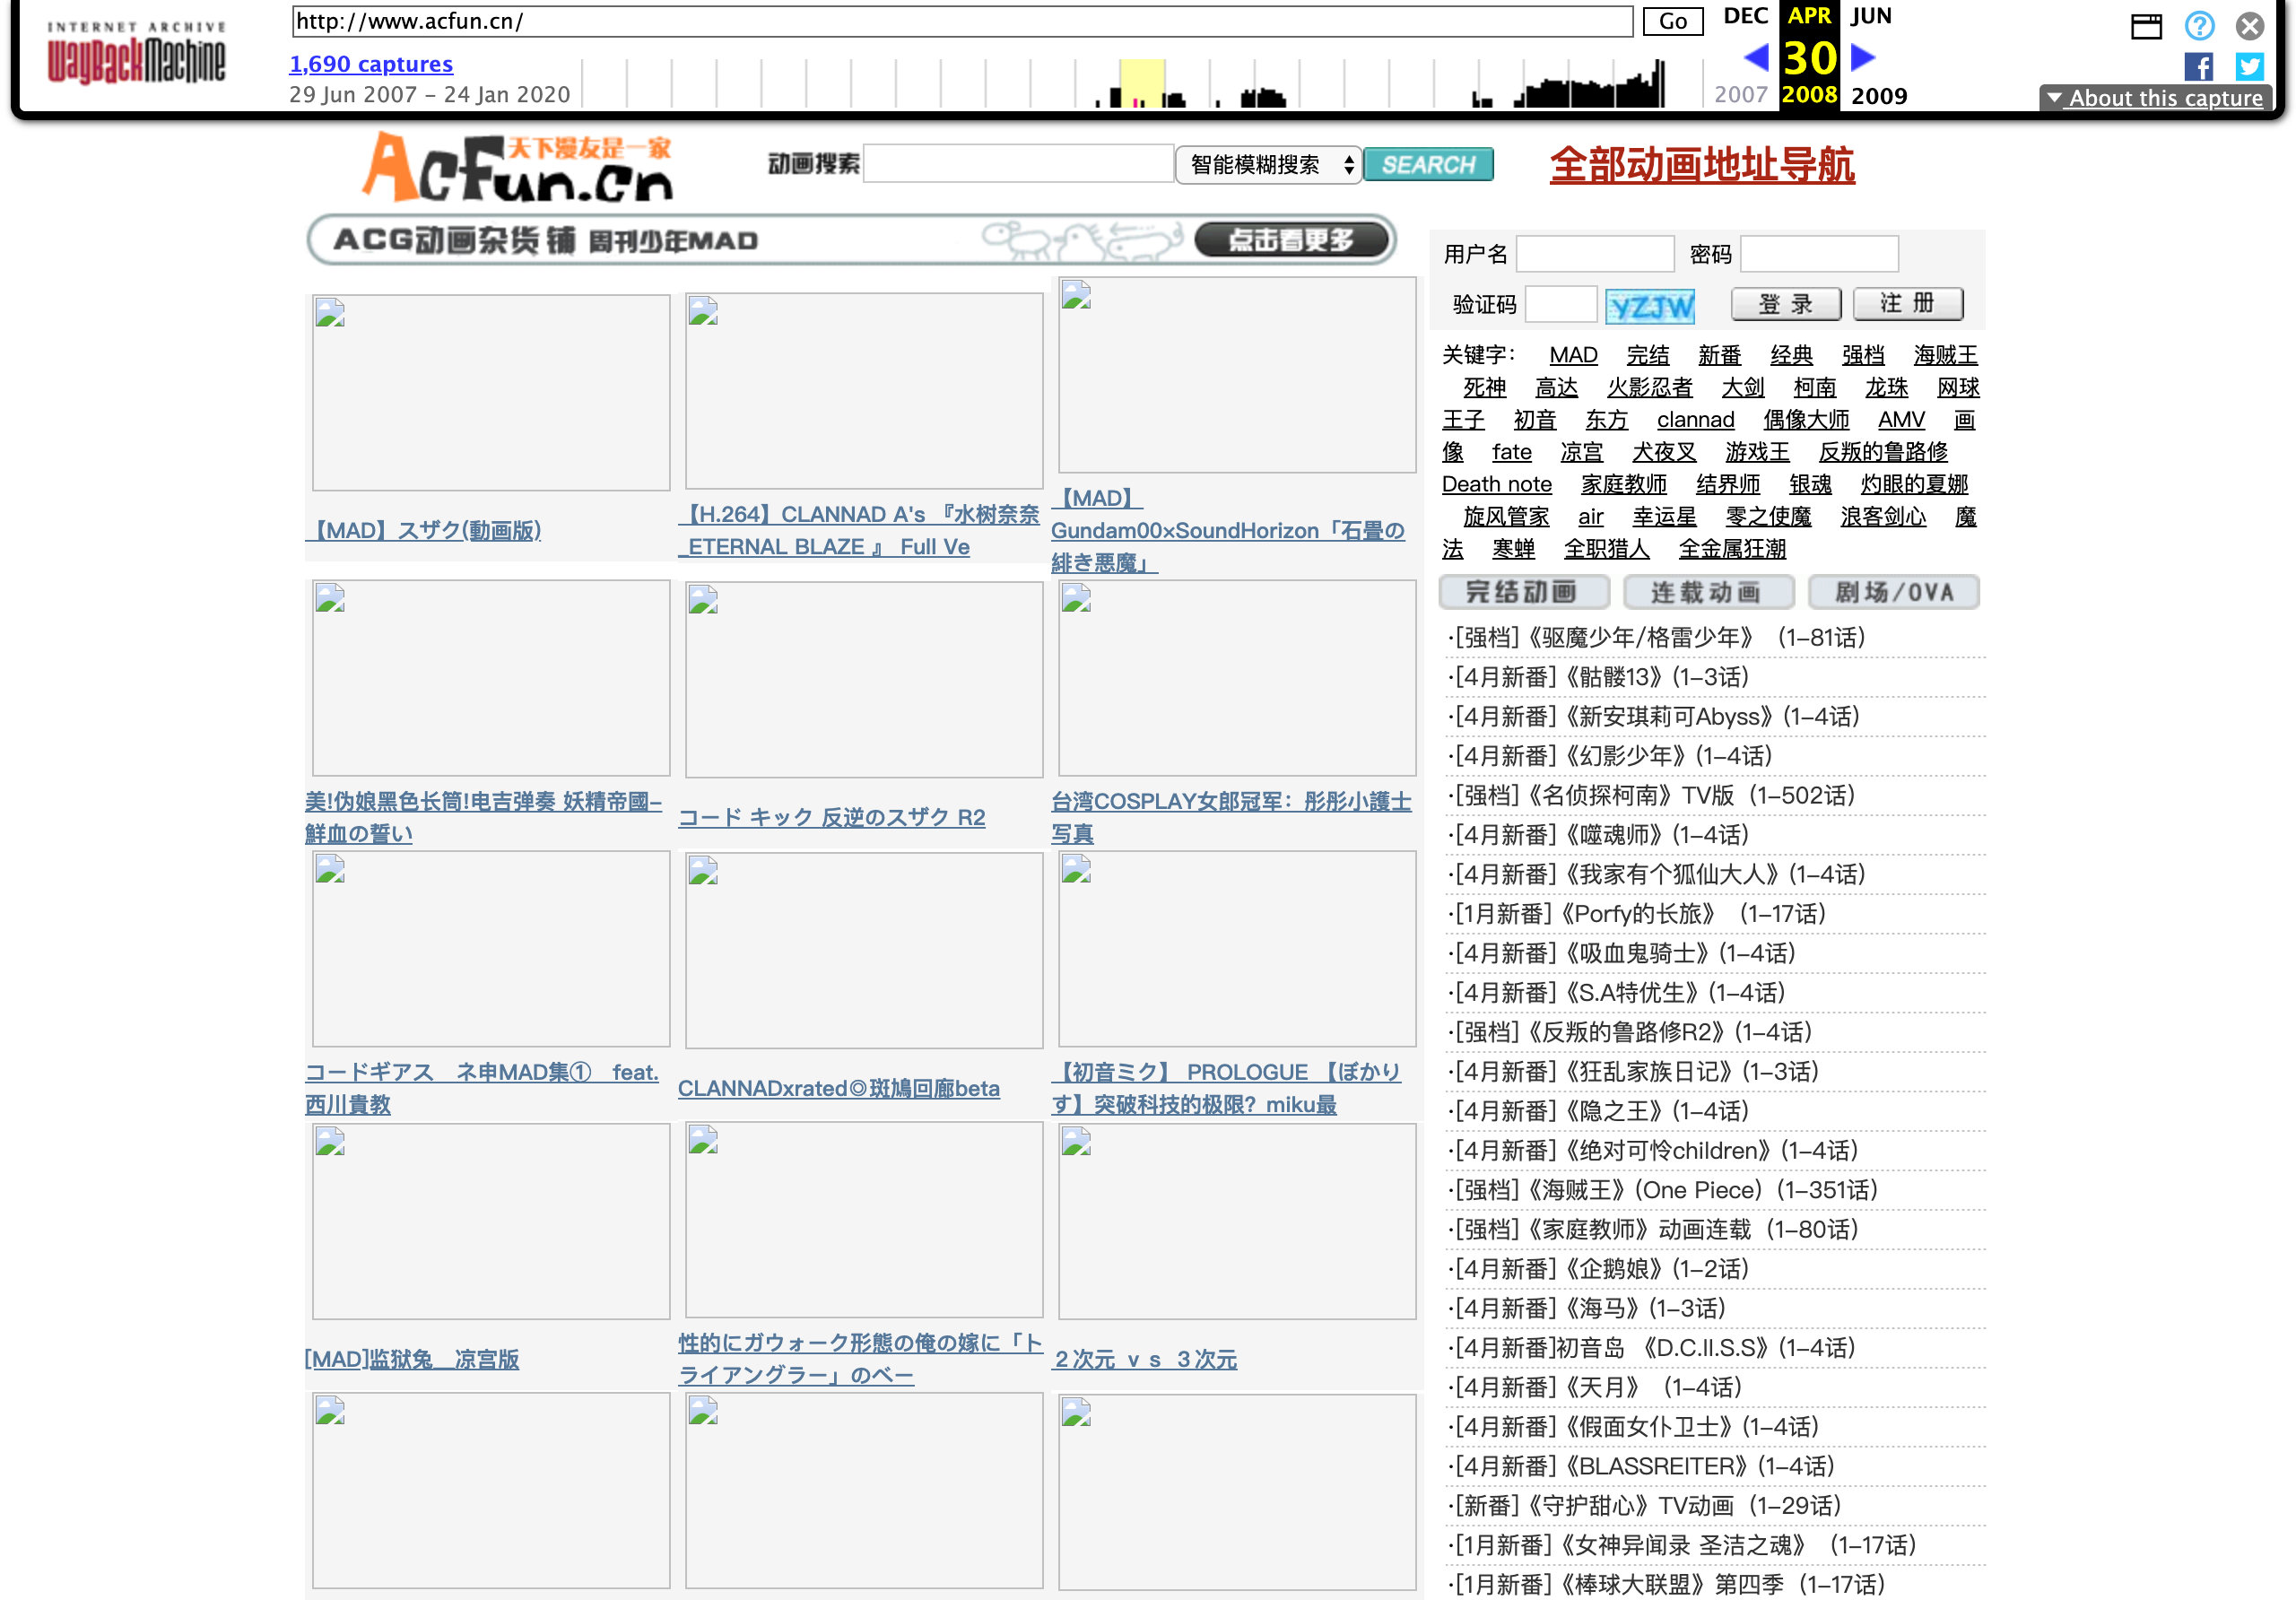Open thumbnail above 【MAD】スザク(動画版)

click(x=491, y=393)
